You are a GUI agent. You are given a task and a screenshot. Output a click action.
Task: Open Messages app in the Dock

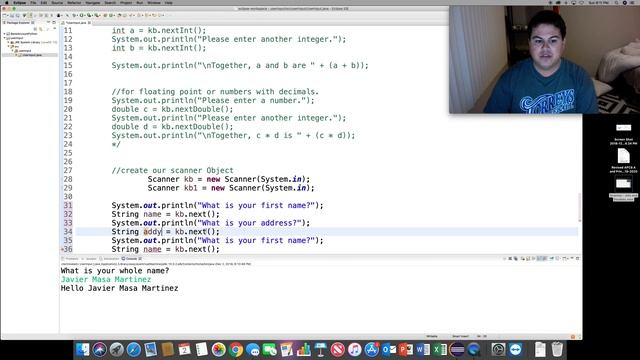pos(253,350)
